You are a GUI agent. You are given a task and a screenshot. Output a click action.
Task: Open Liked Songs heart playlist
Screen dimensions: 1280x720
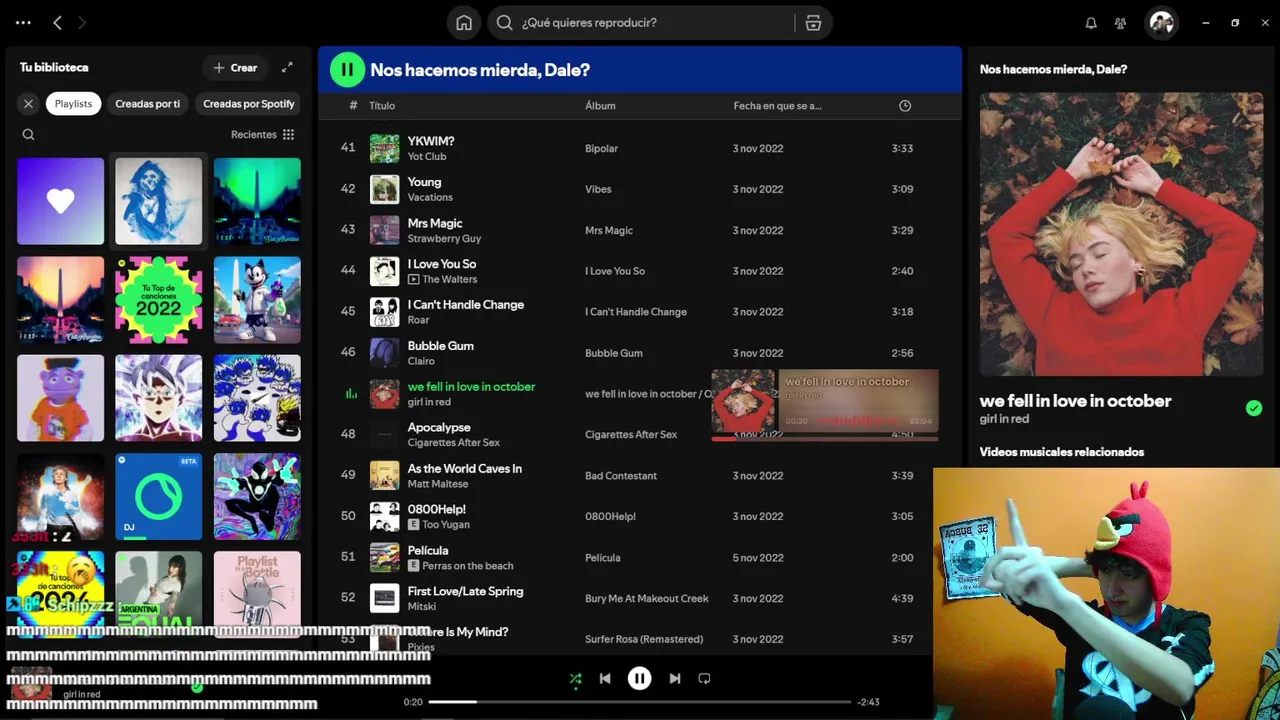tap(60, 201)
